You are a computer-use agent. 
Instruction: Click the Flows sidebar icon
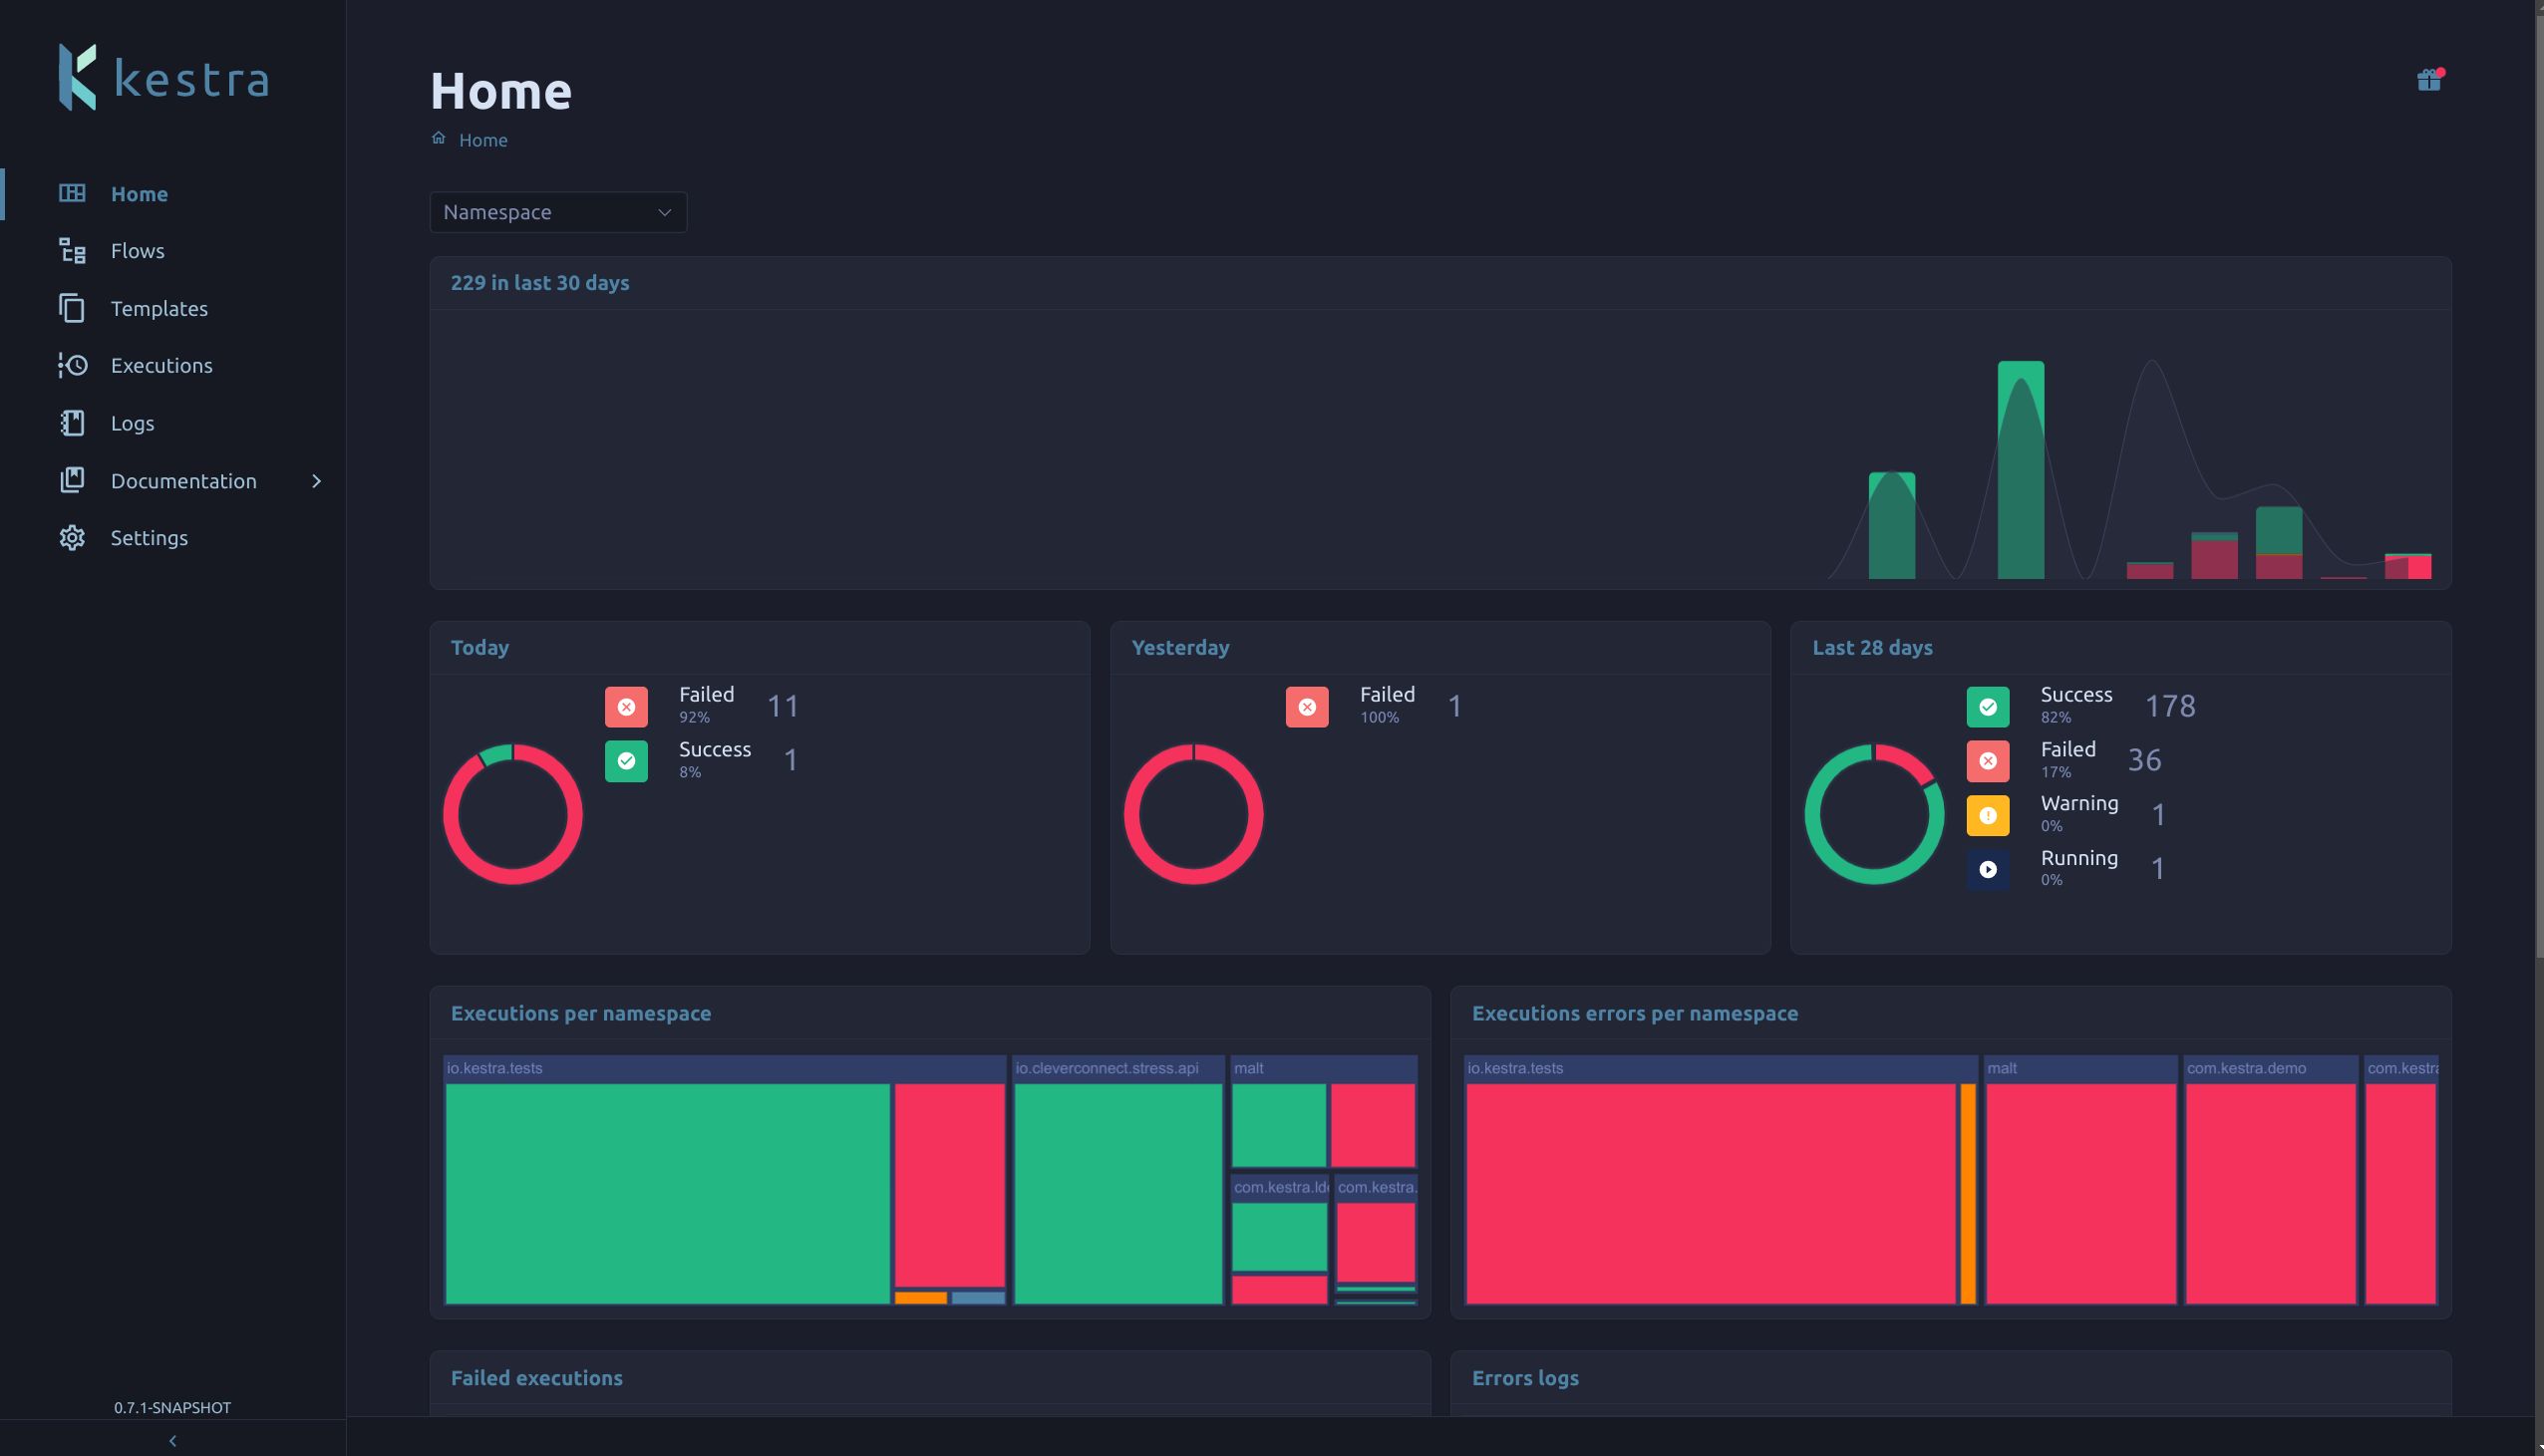click(72, 251)
